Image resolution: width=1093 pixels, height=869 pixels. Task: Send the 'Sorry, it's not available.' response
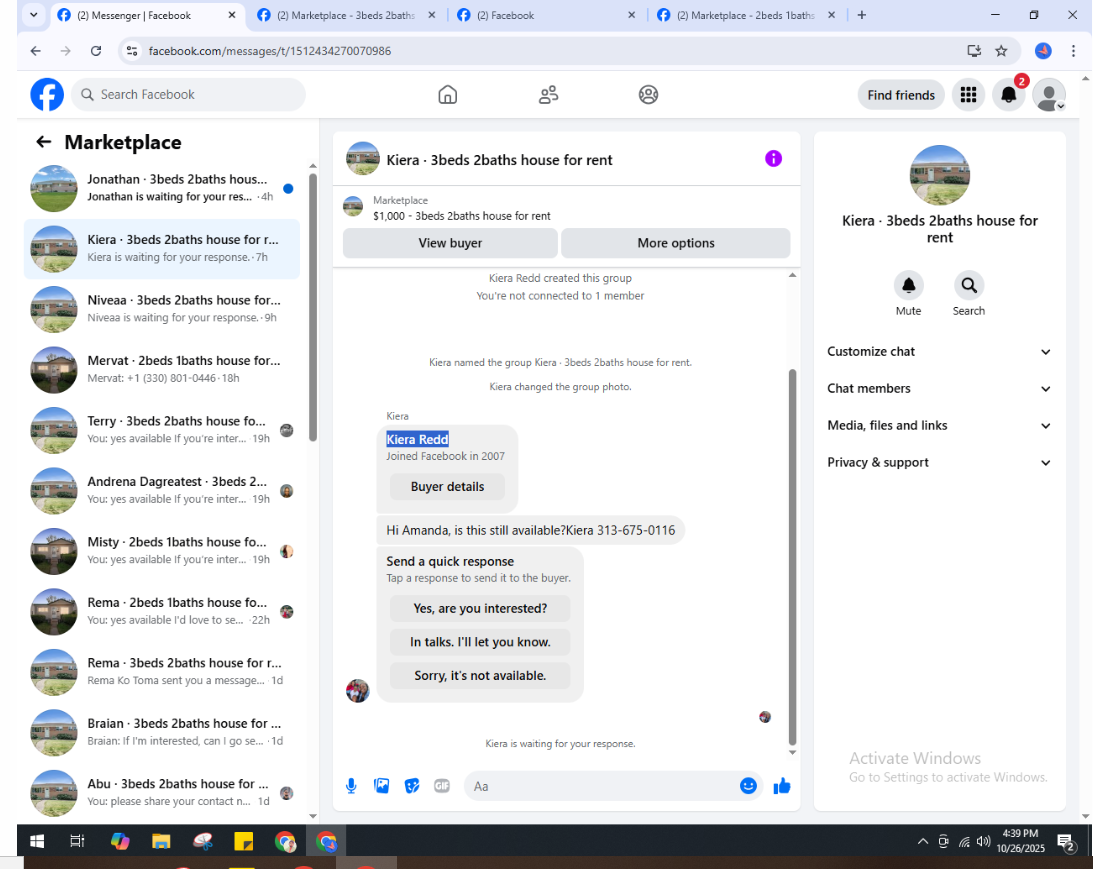(x=480, y=675)
